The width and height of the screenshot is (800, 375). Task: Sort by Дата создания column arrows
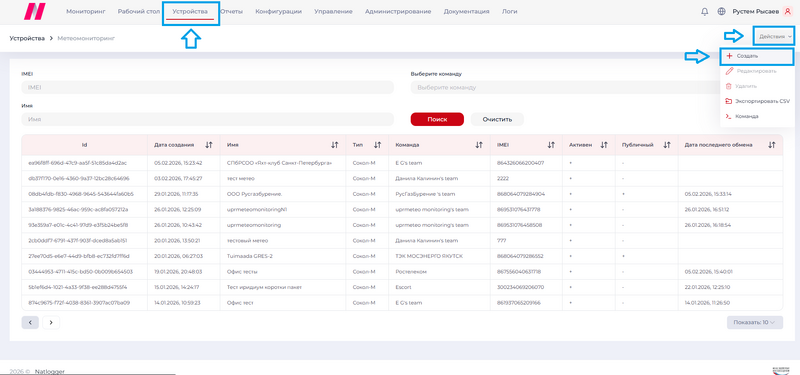(209, 145)
